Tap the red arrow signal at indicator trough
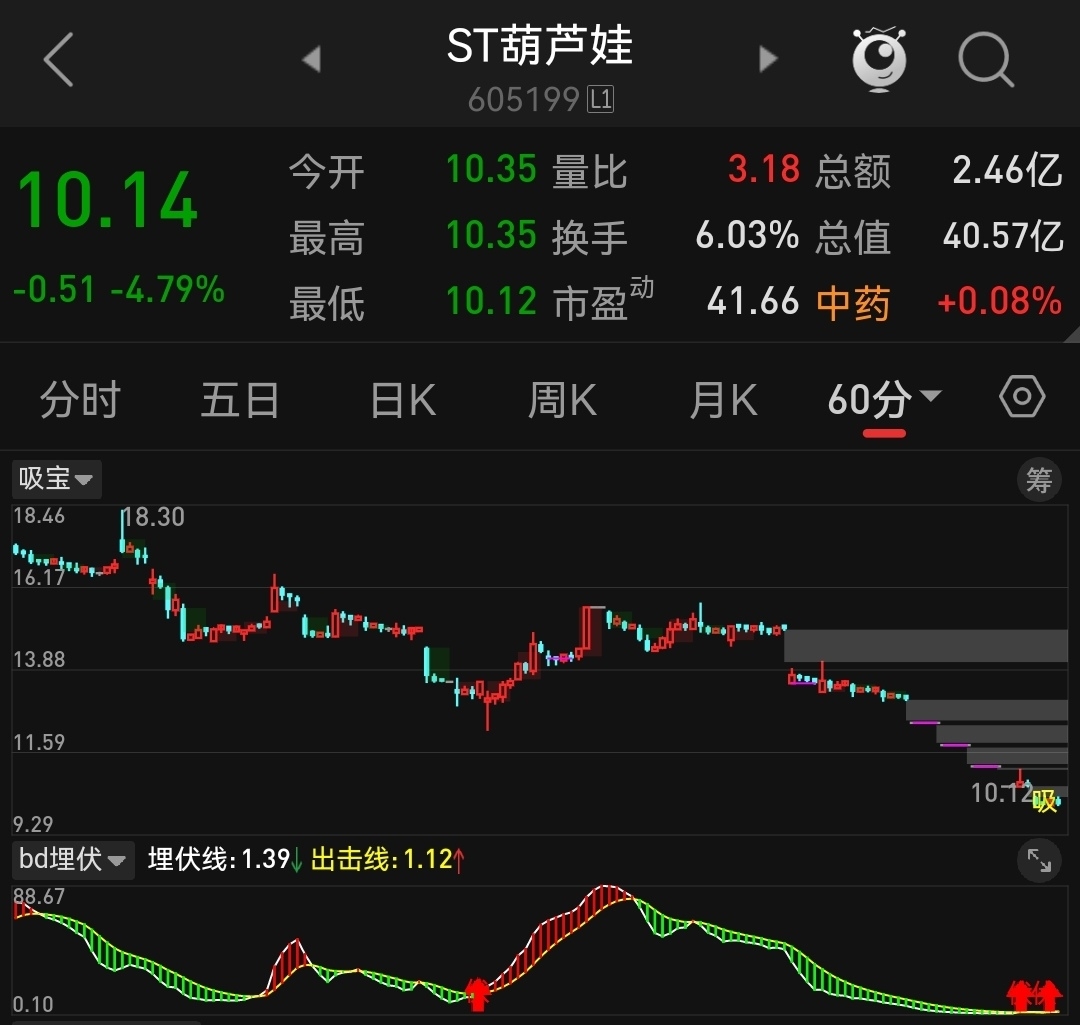This screenshot has height=1025, width=1080. pyautogui.click(x=477, y=994)
